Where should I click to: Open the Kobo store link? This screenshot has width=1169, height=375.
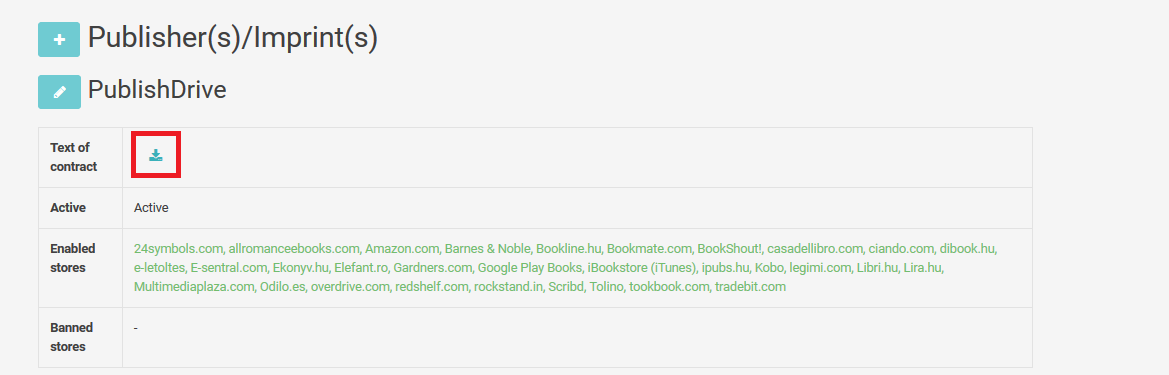[x=767, y=268]
